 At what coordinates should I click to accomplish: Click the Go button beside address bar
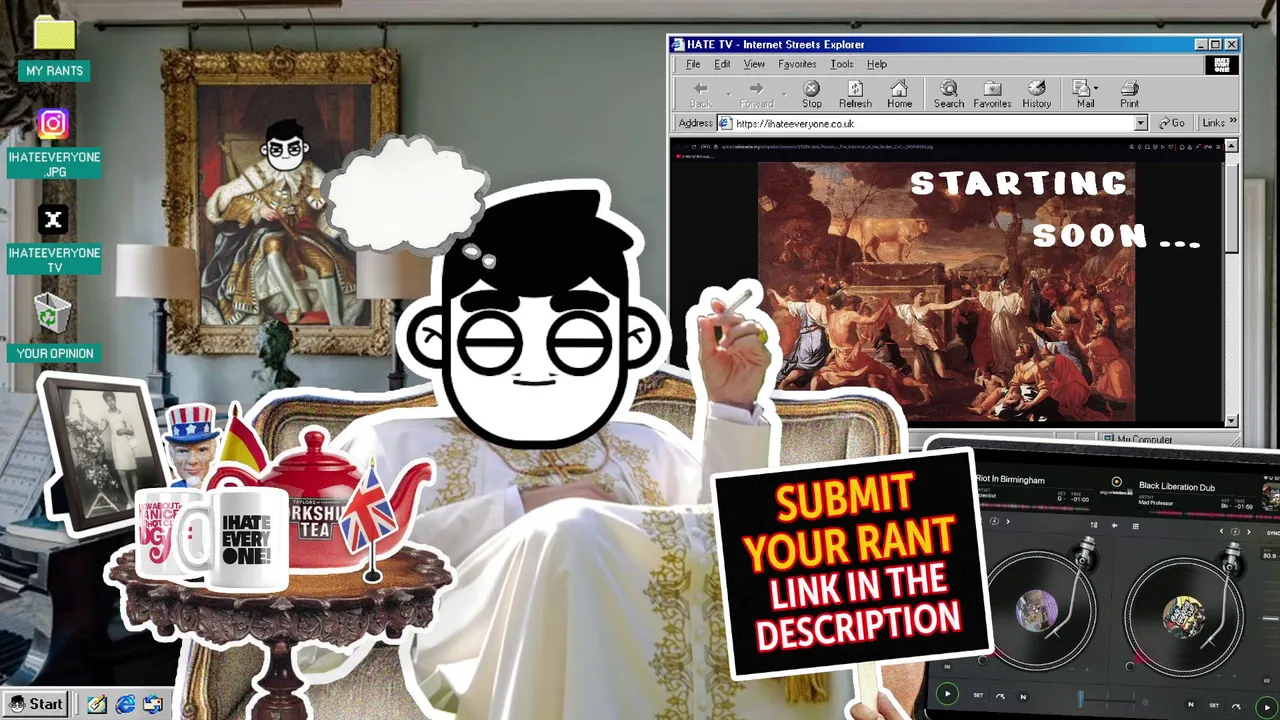[x=1172, y=123]
